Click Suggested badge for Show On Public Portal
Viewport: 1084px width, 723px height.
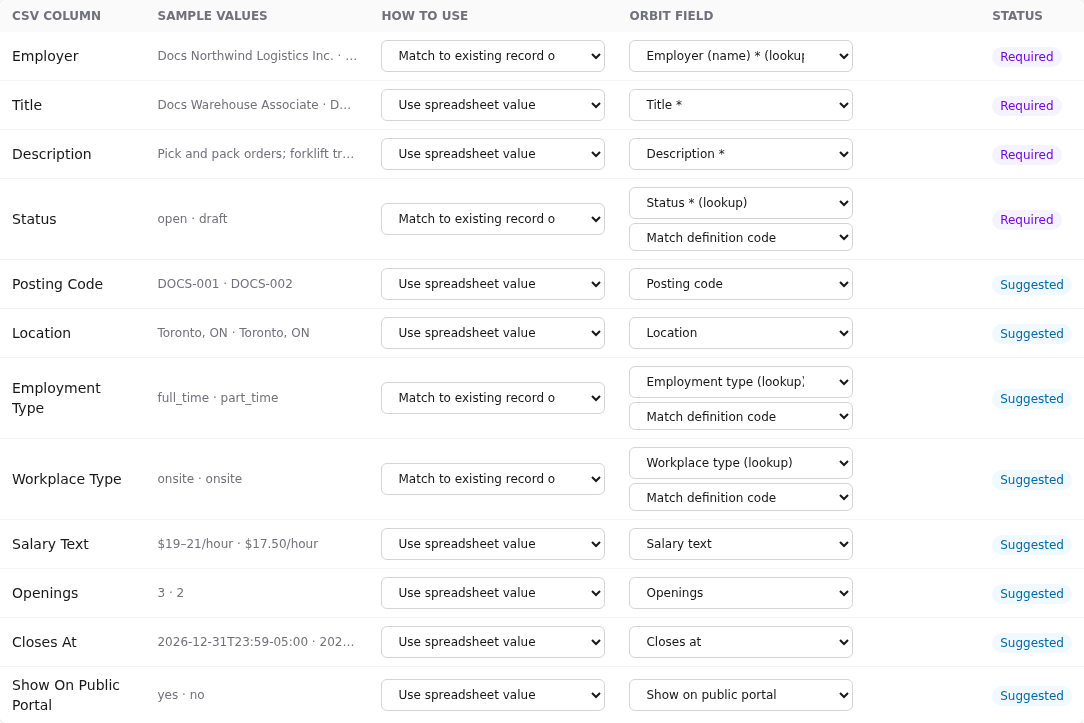click(1031, 696)
